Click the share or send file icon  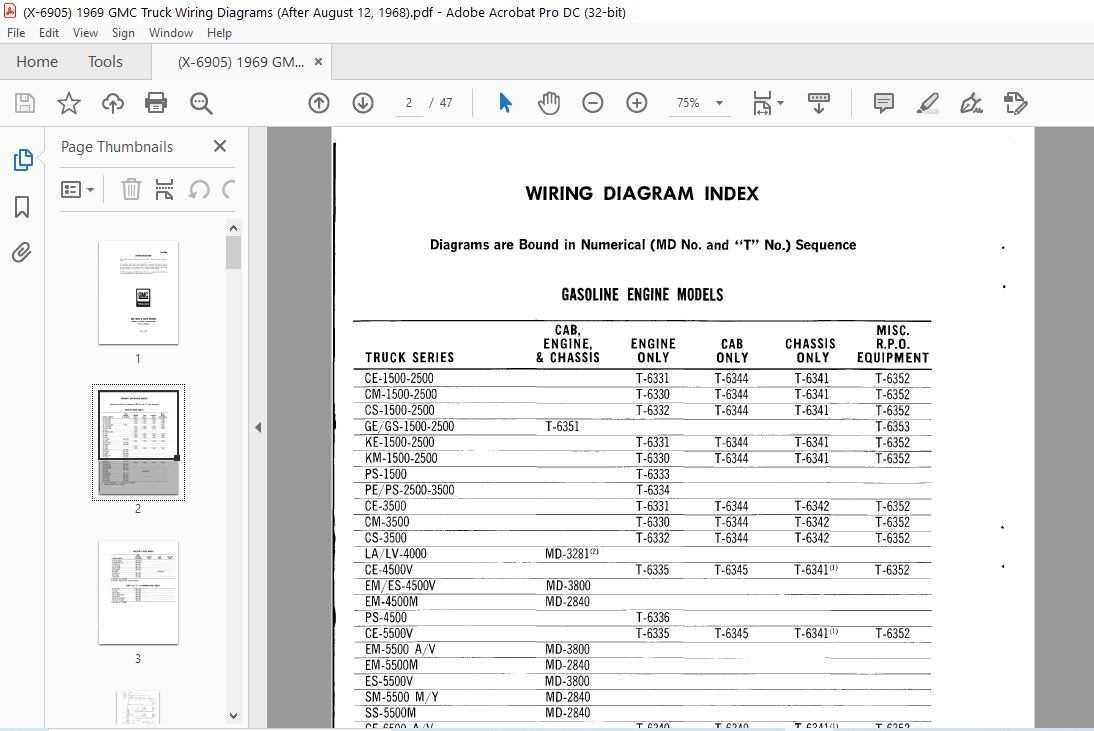pos(1015,103)
